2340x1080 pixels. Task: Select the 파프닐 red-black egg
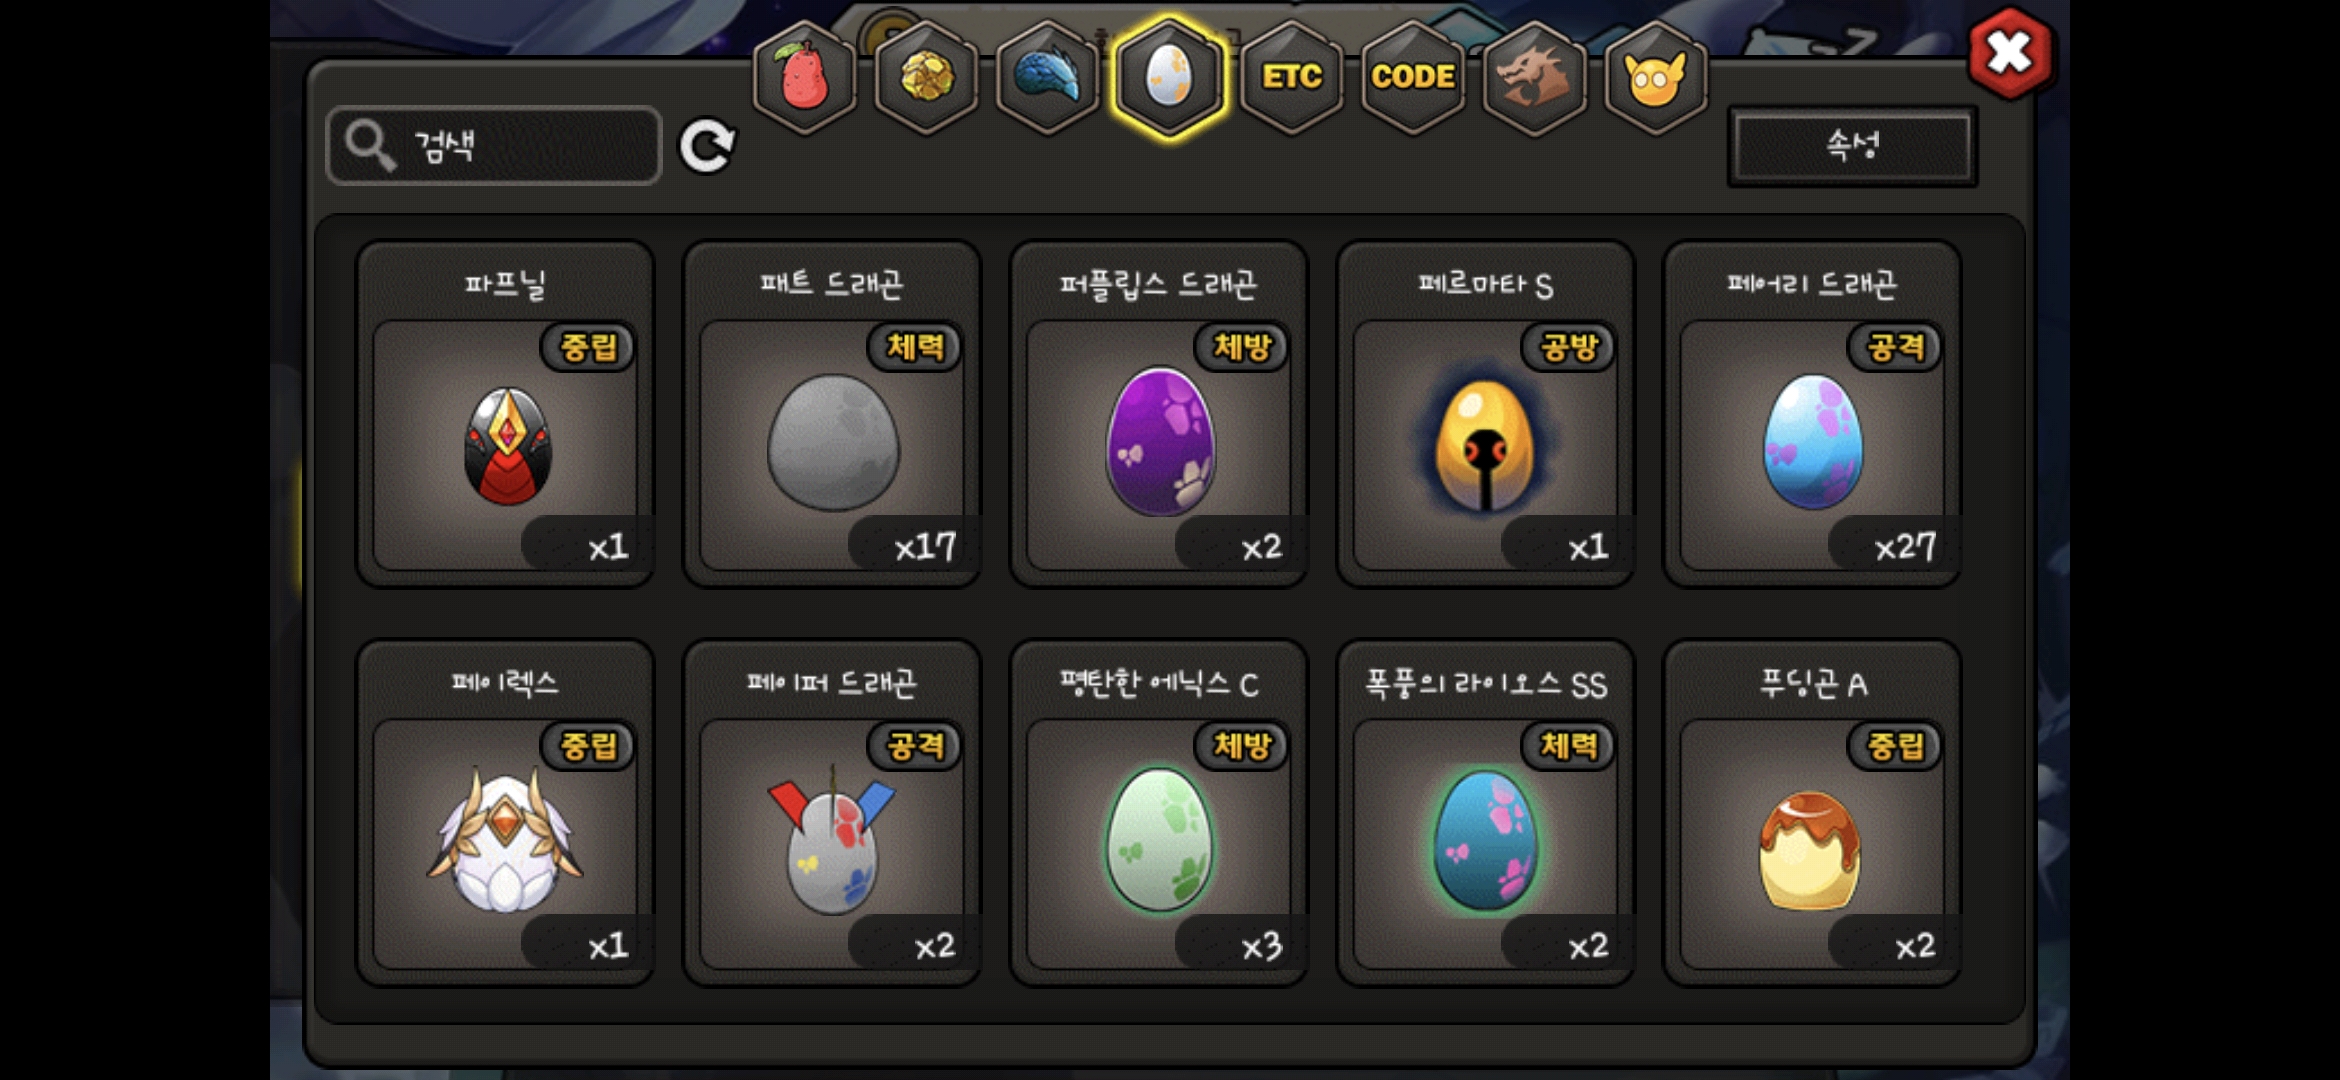click(x=506, y=413)
